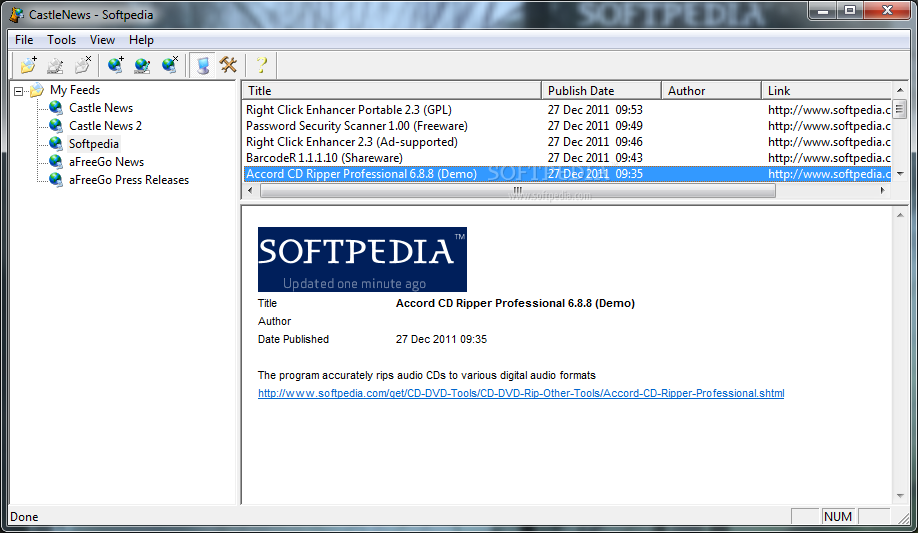Select the Castle News 2 feed
The image size is (918, 533).
(x=105, y=126)
